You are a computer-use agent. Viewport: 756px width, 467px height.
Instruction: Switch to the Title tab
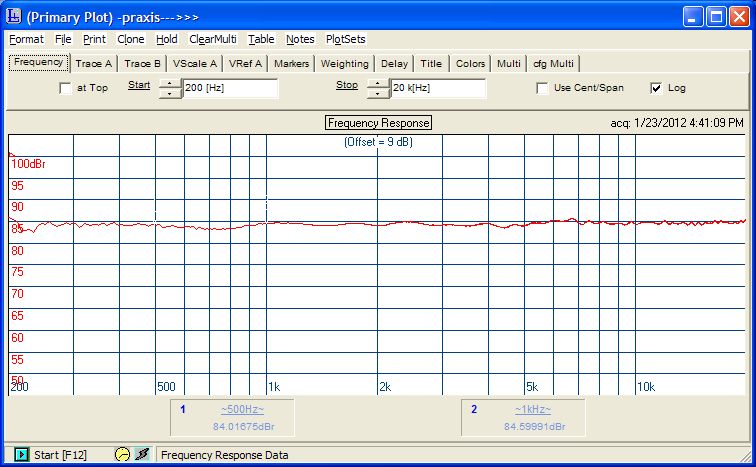tap(431, 64)
